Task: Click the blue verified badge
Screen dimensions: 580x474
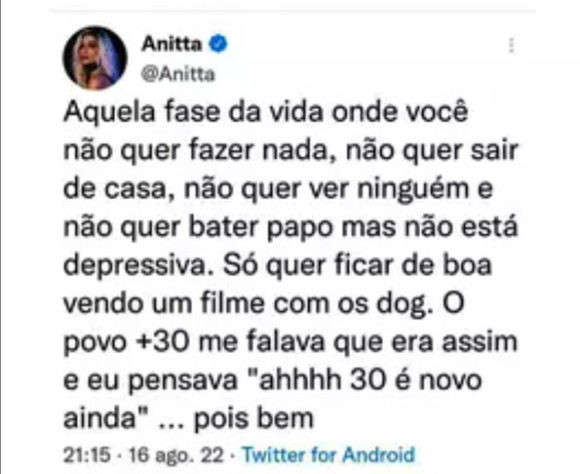Action: (x=218, y=44)
